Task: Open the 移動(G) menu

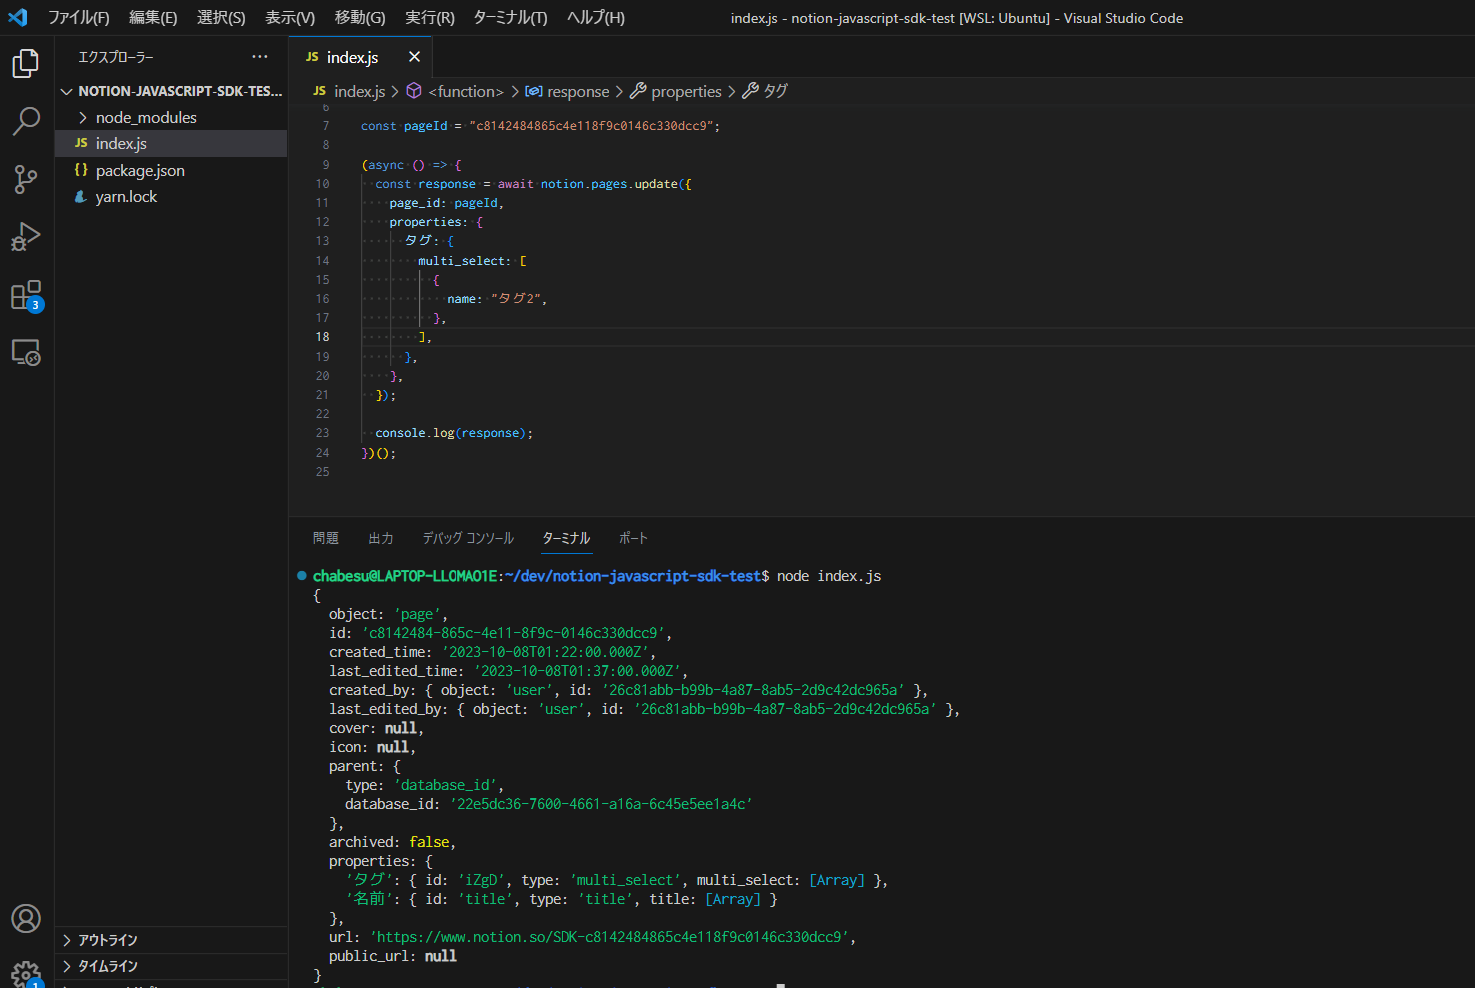Action: click(360, 17)
